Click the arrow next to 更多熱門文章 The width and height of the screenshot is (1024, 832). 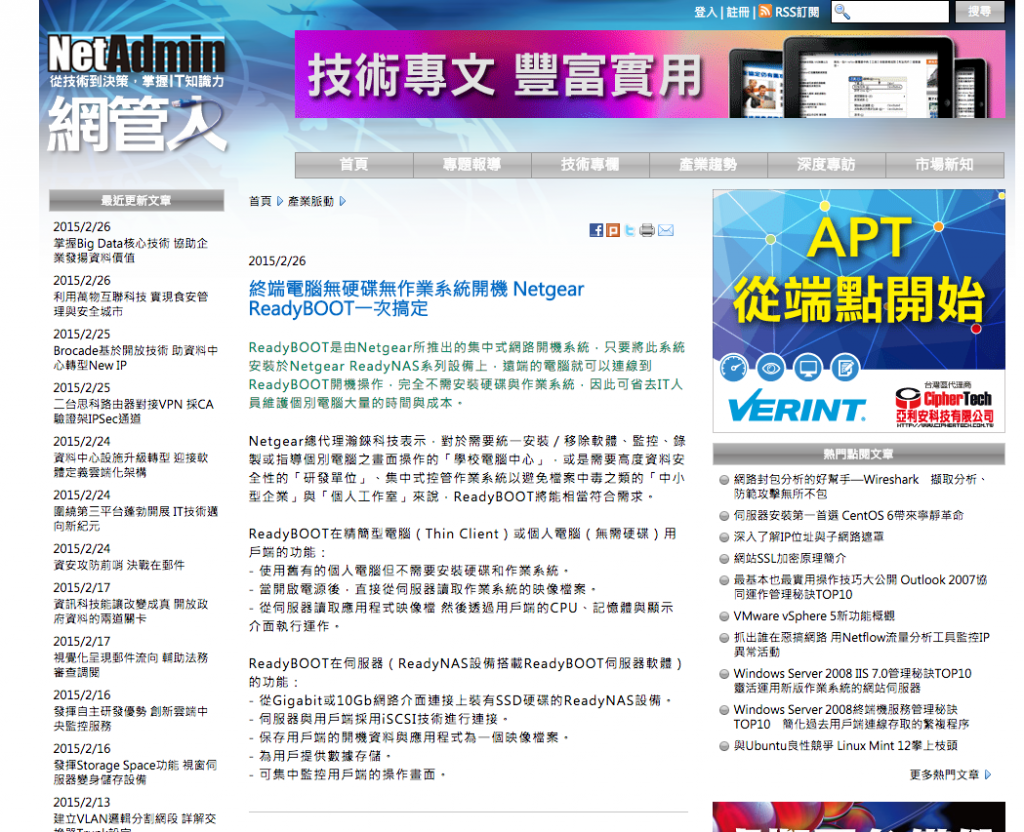(988, 775)
